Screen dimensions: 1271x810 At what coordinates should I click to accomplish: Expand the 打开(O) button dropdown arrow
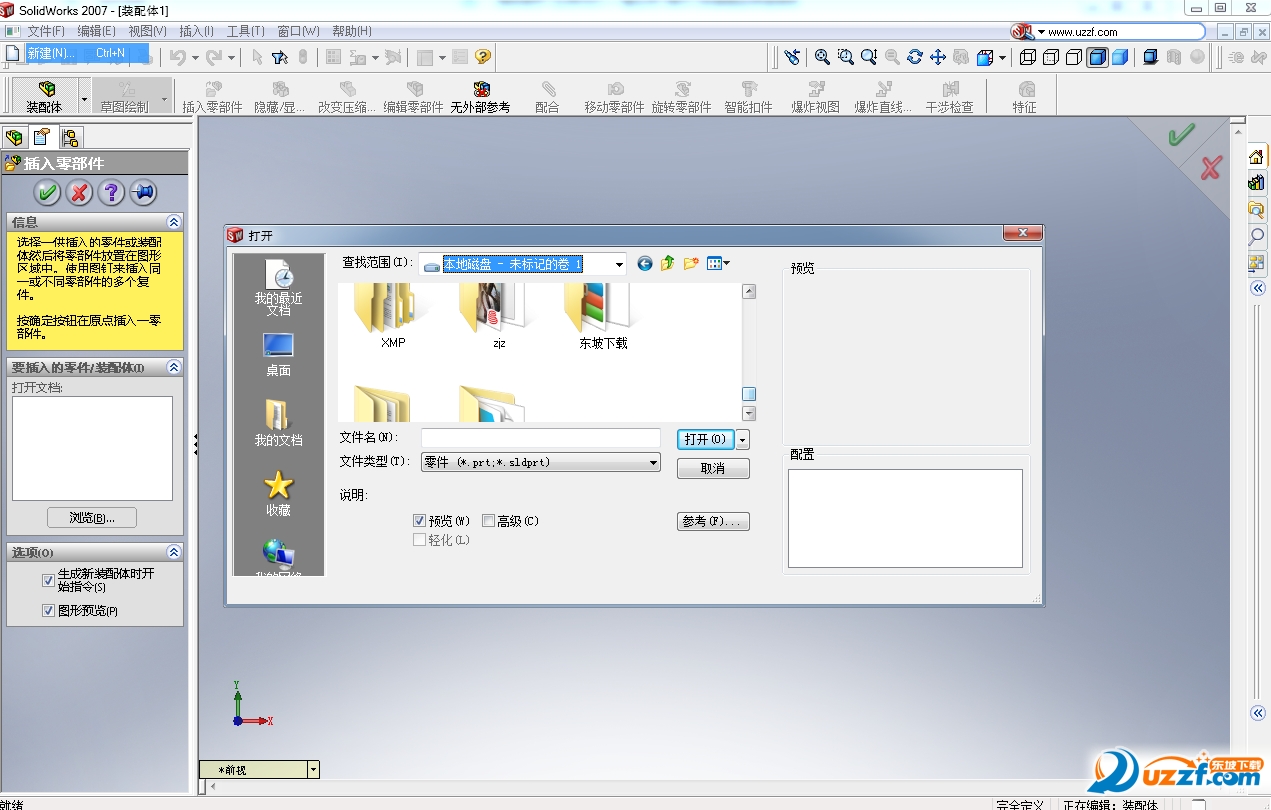tap(740, 439)
